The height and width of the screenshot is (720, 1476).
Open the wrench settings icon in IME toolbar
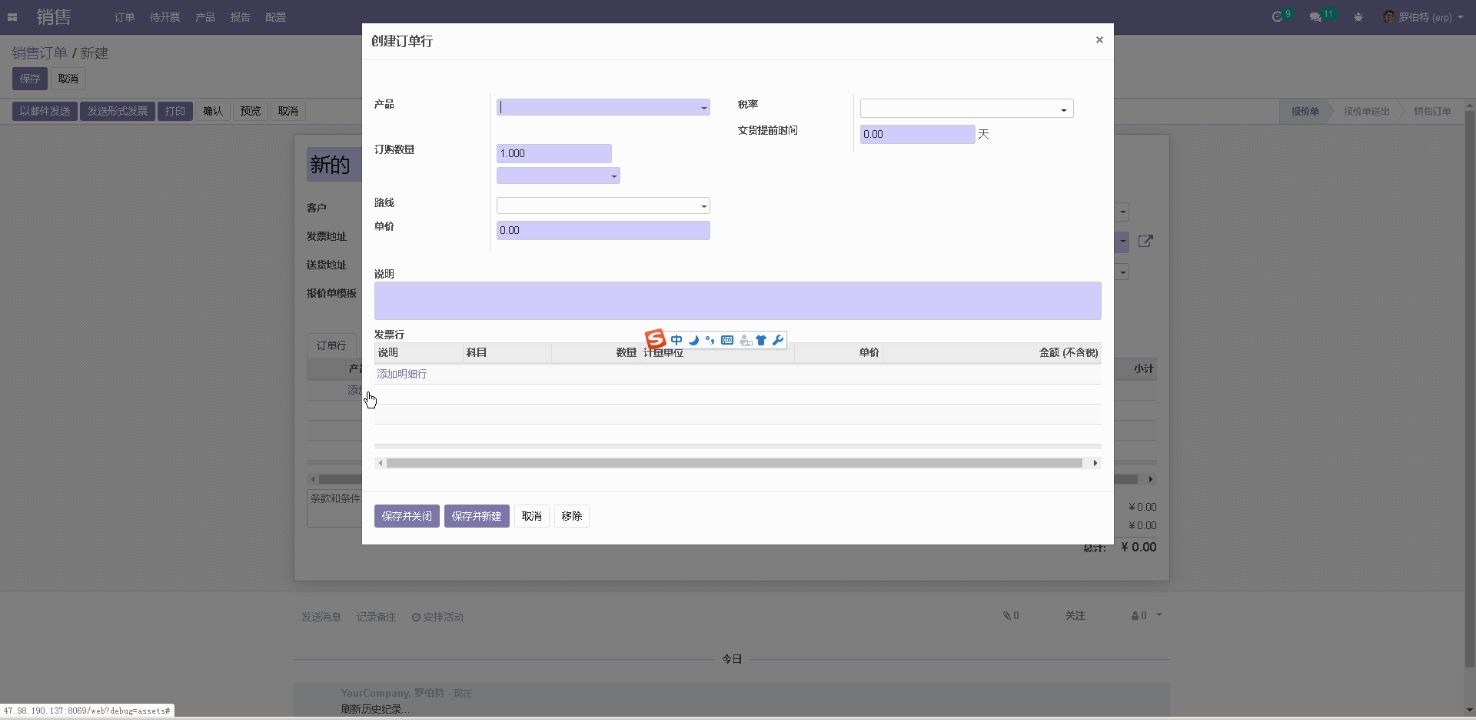click(778, 340)
